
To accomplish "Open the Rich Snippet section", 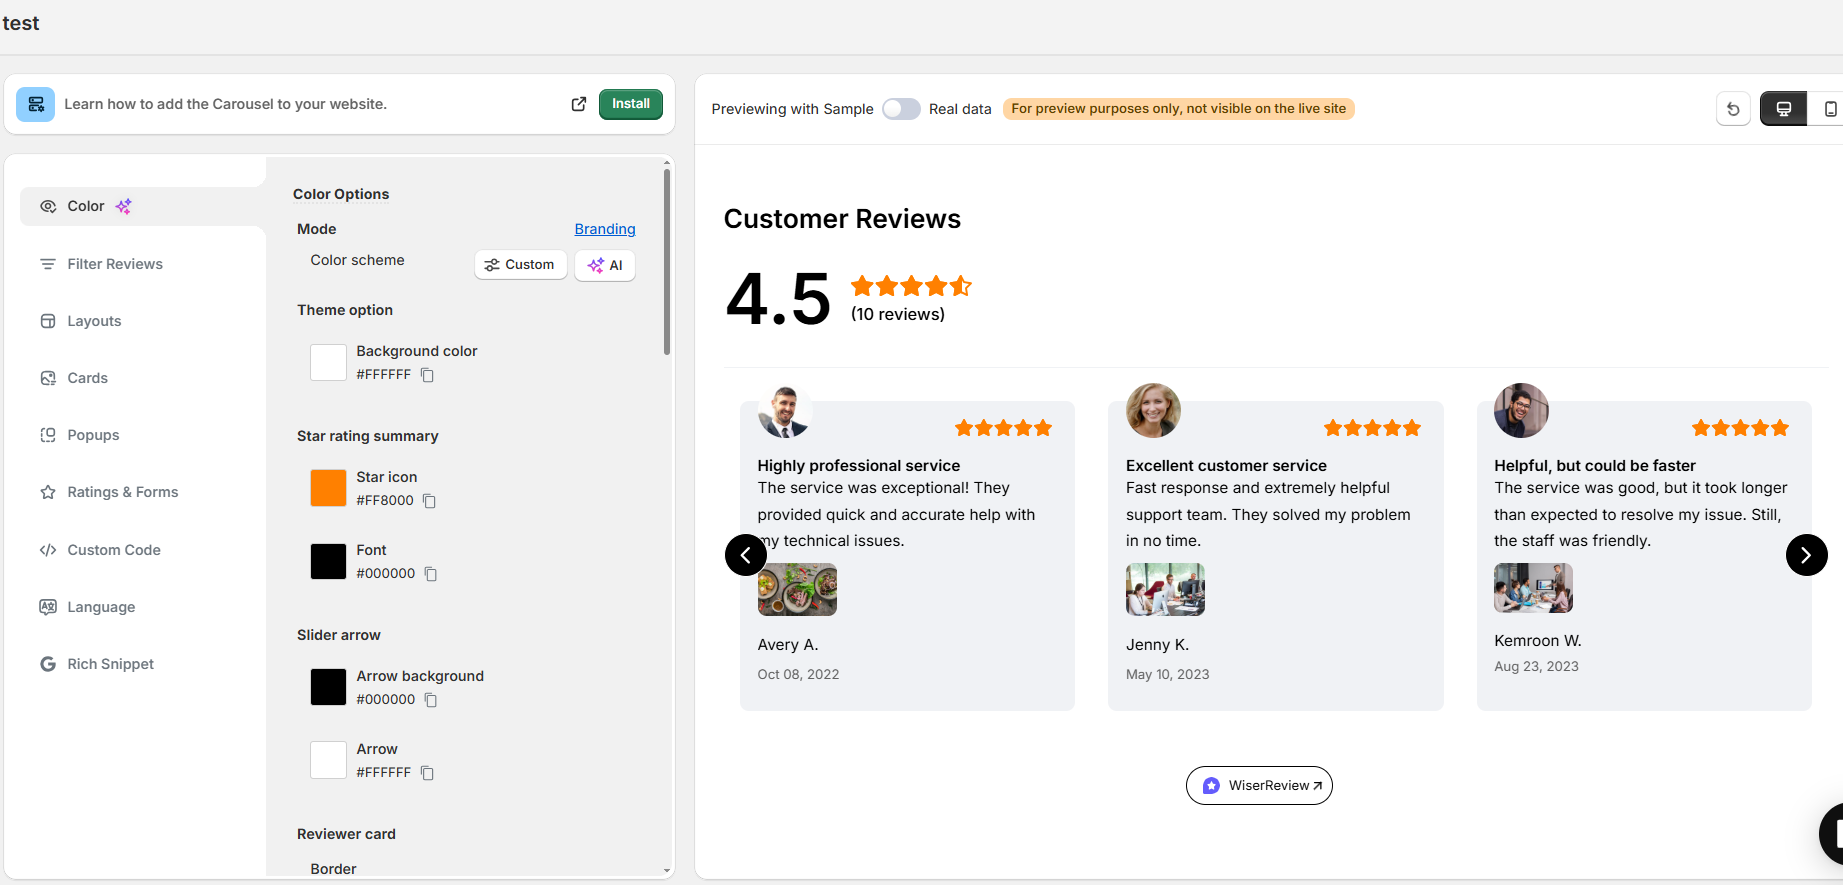I will pos(110,664).
